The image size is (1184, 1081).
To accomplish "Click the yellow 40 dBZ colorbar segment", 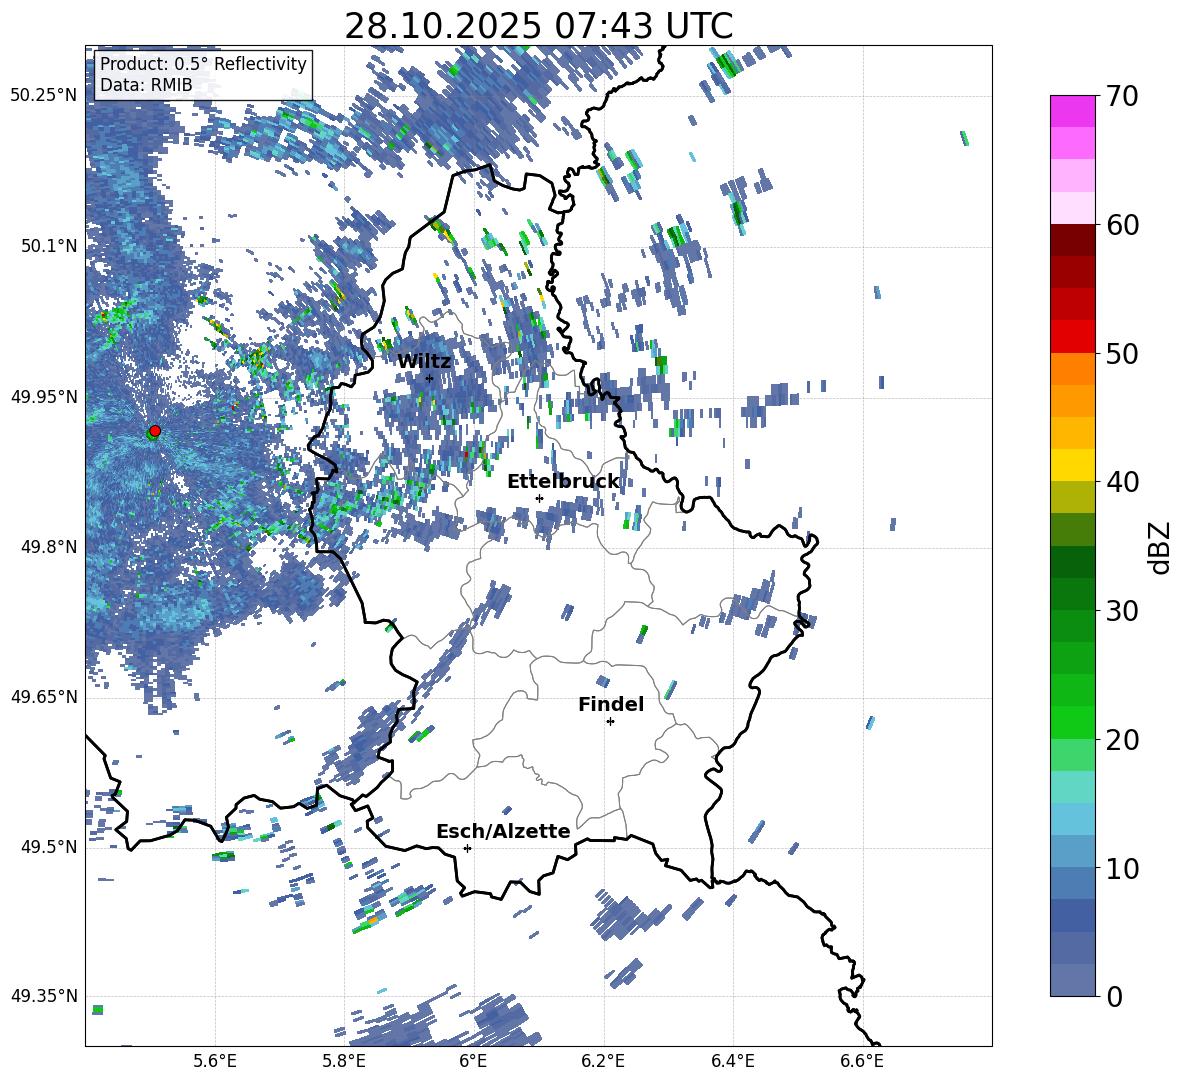I will pyautogui.click(x=1072, y=465).
